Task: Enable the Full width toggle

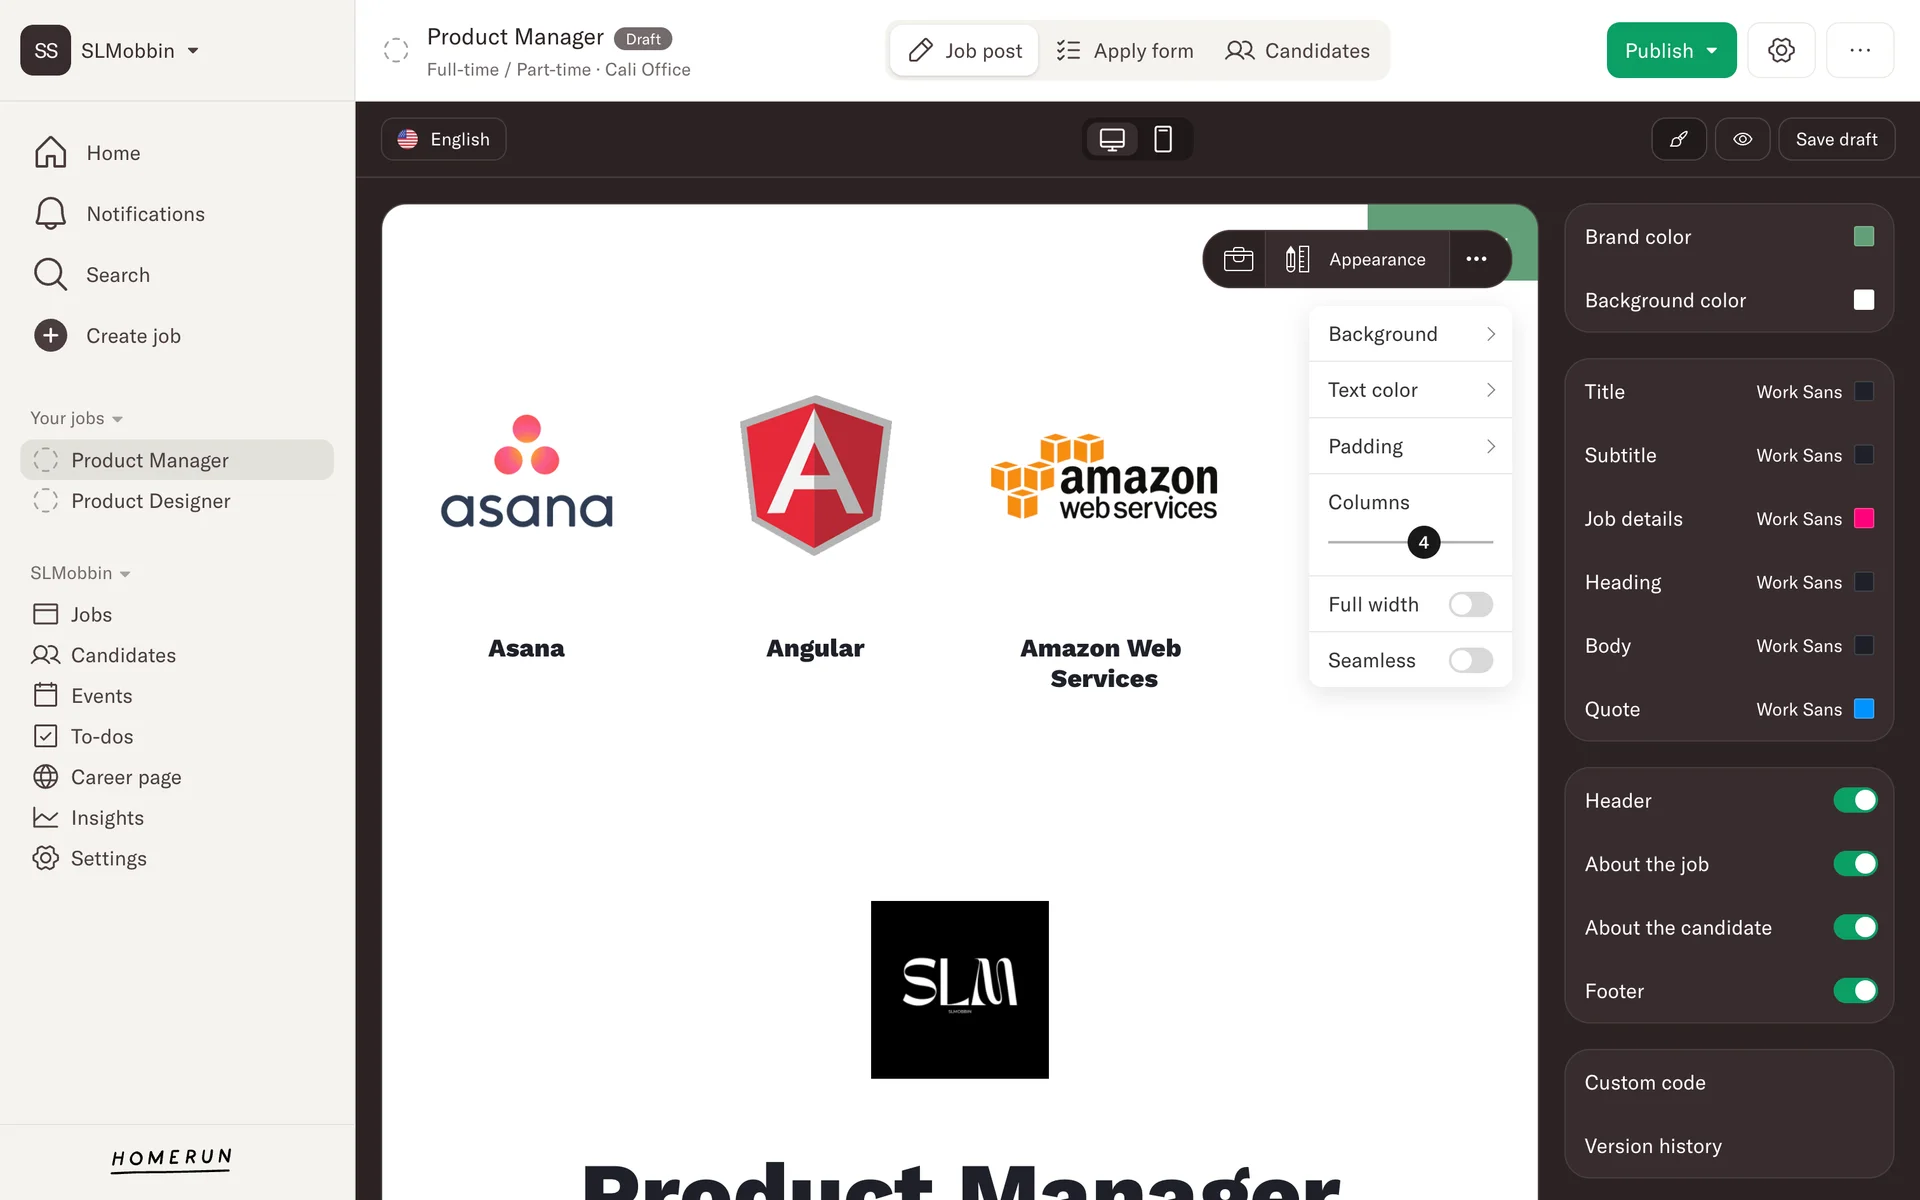Action: [1470, 604]
